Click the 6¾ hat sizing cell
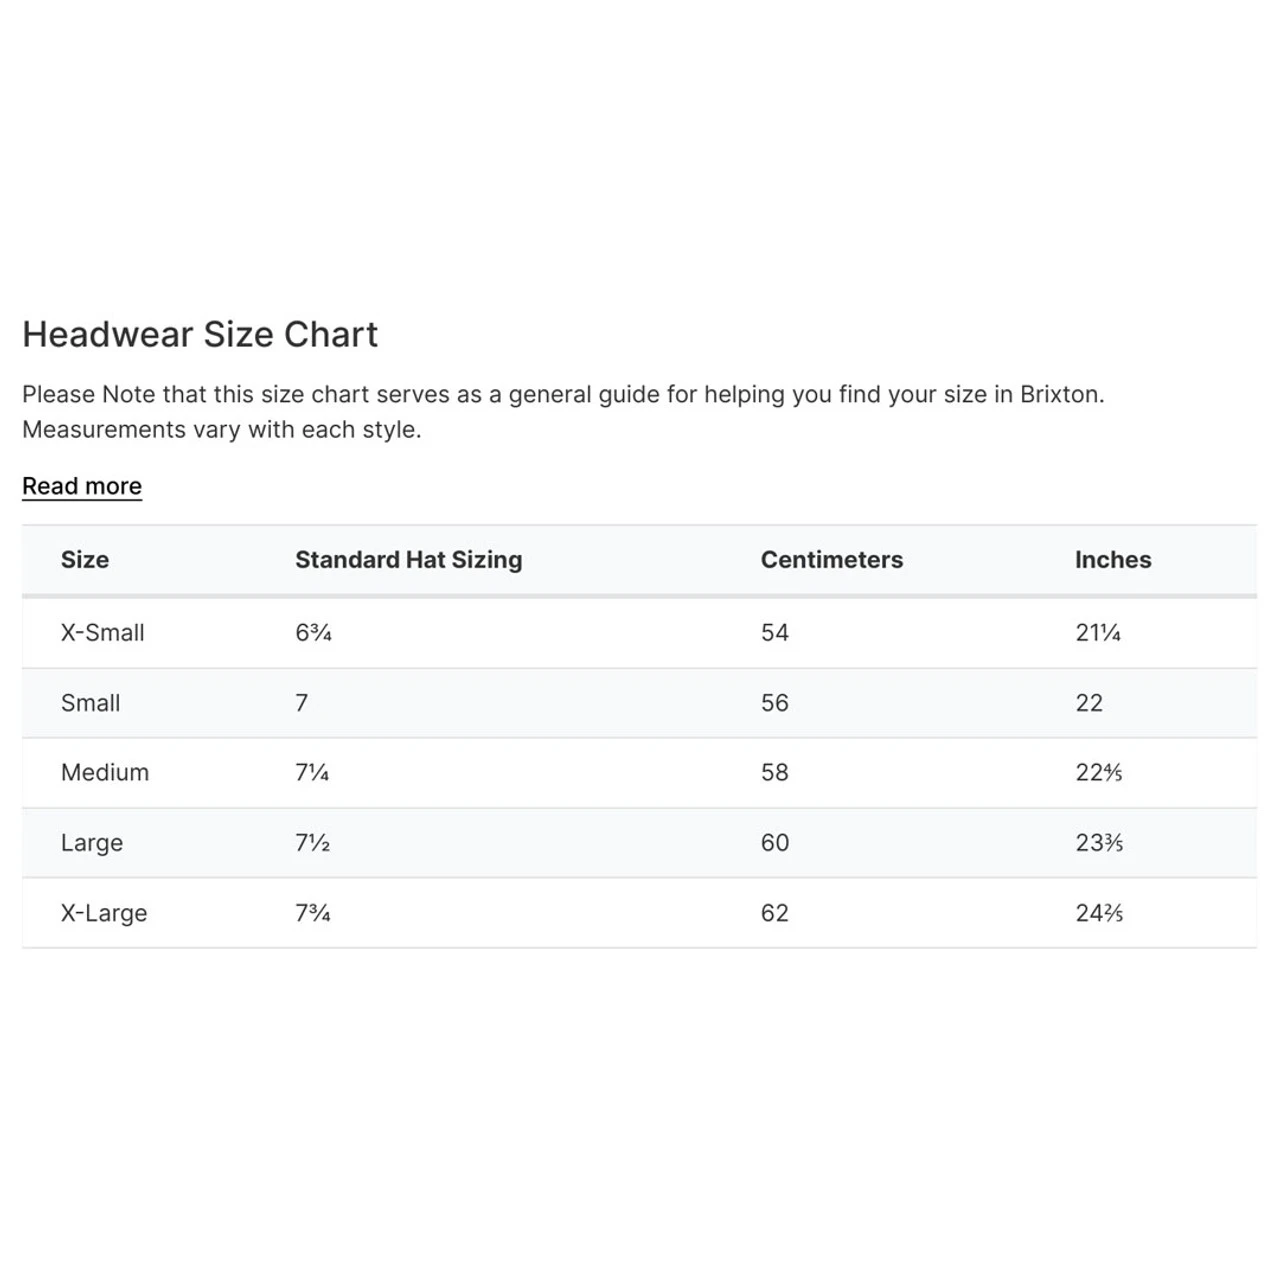Image resolution: width=1280 pixels, height=1280 pixels. tap(313, 633)
